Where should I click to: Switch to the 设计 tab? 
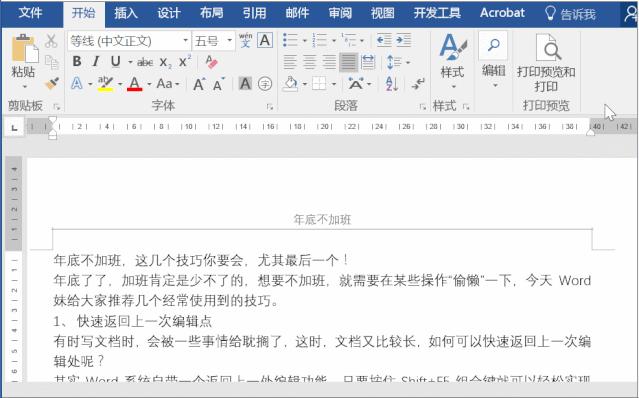click(169, 13)
